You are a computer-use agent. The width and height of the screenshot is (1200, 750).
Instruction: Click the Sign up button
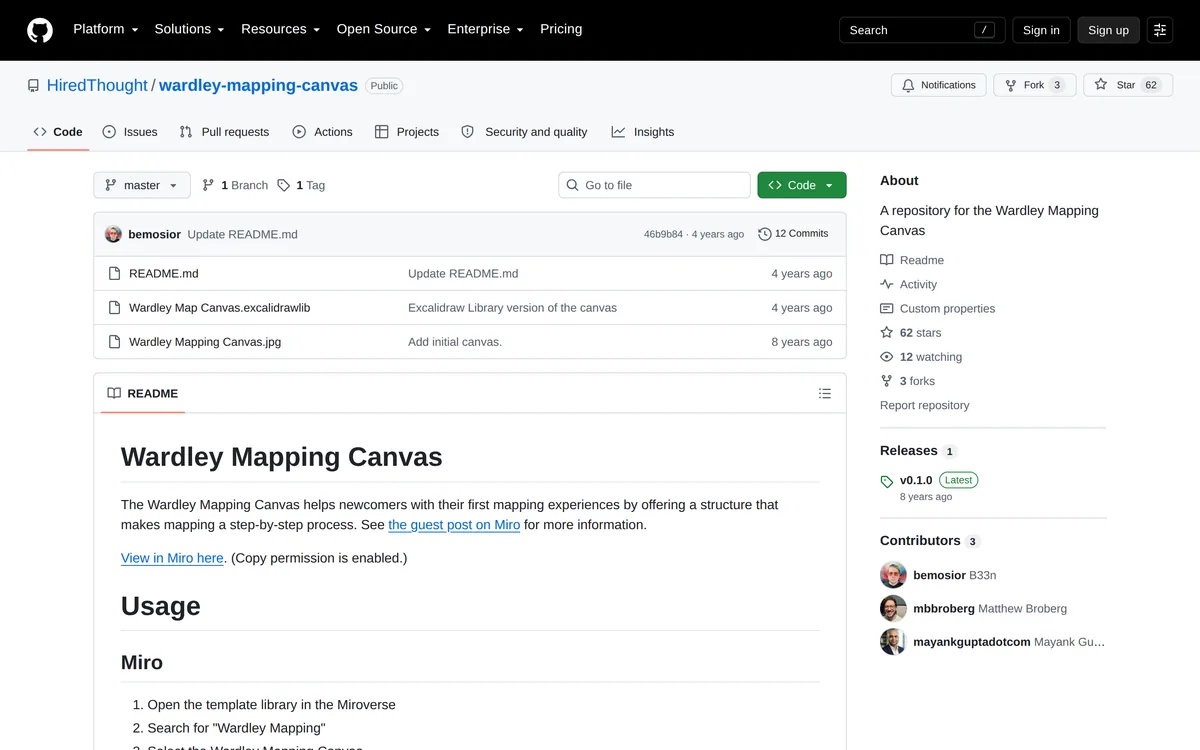(1108, 30)
